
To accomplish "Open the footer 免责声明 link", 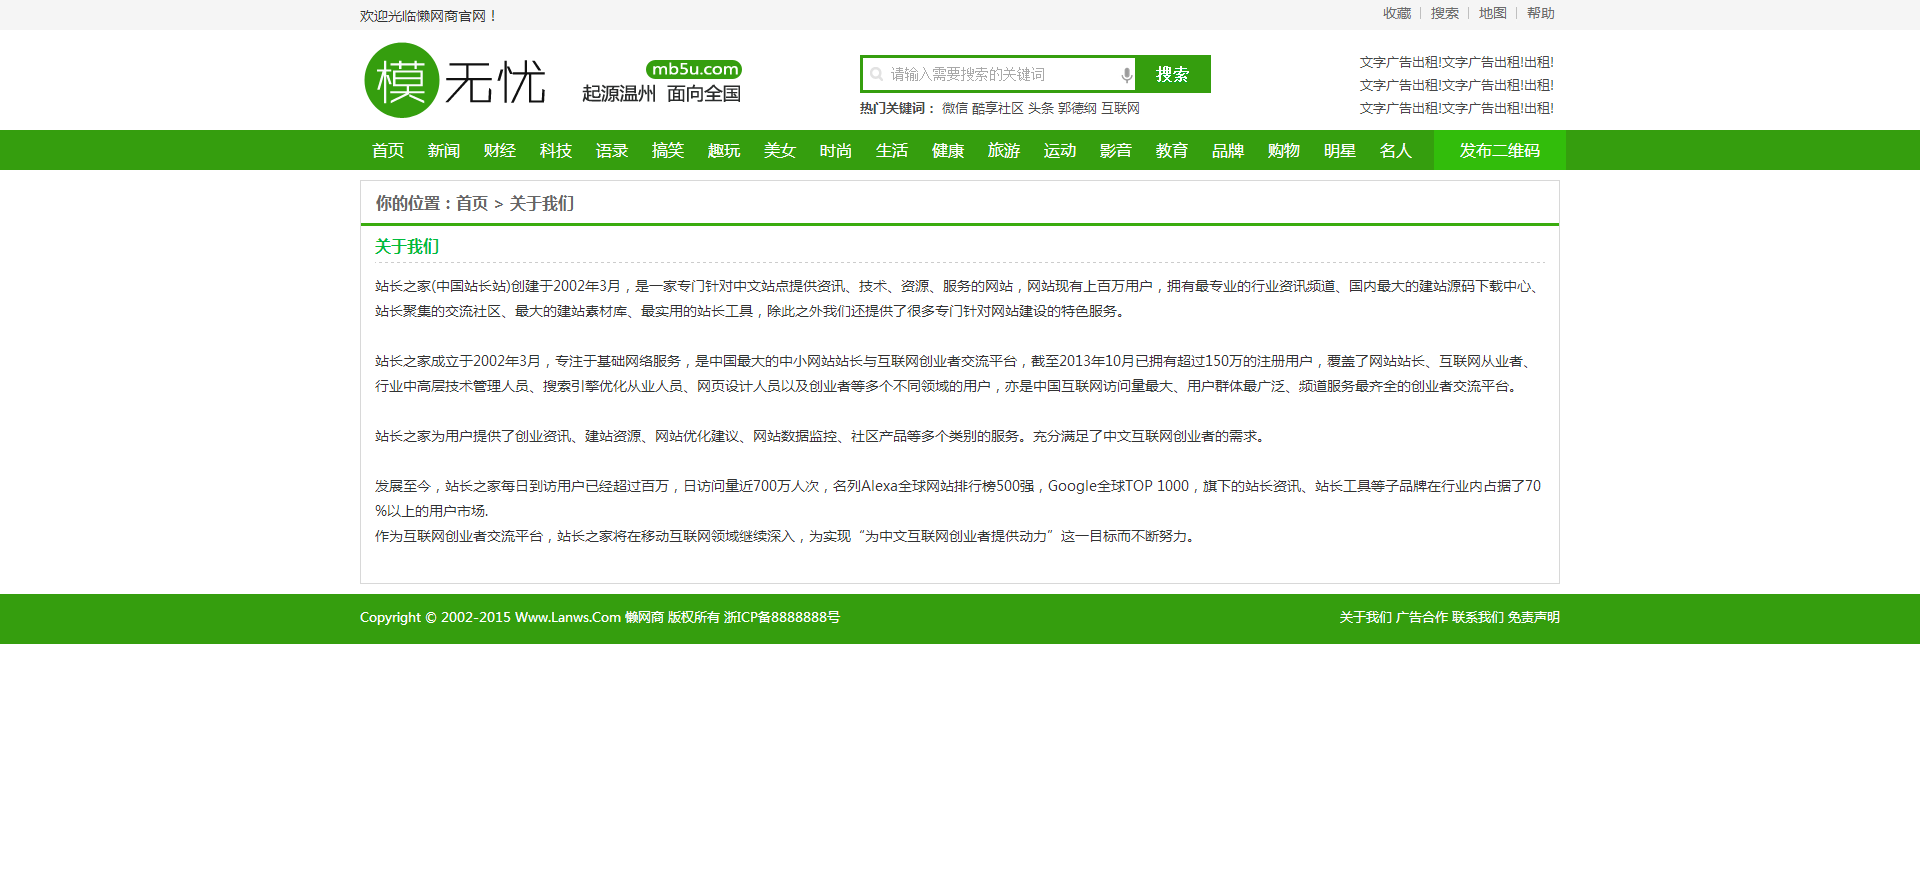I will click(x=1533, y=618).
